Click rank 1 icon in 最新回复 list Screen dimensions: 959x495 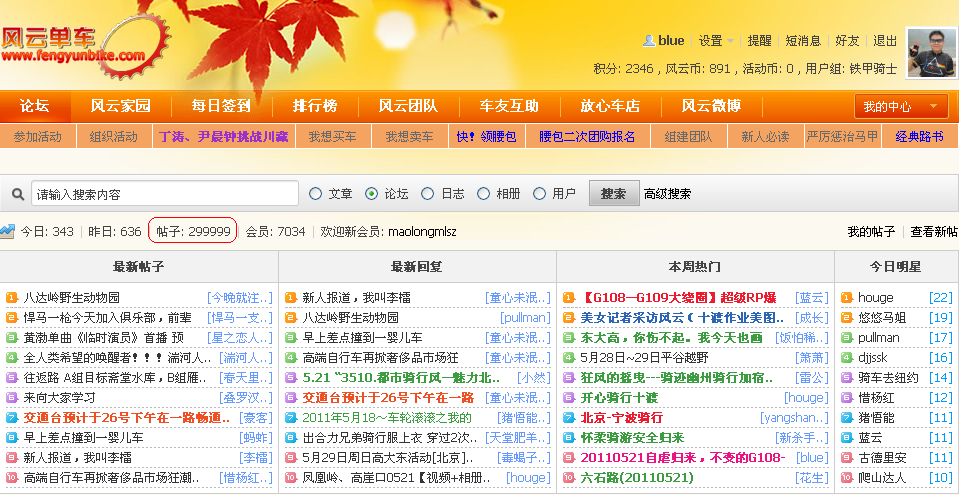[290, 297]
